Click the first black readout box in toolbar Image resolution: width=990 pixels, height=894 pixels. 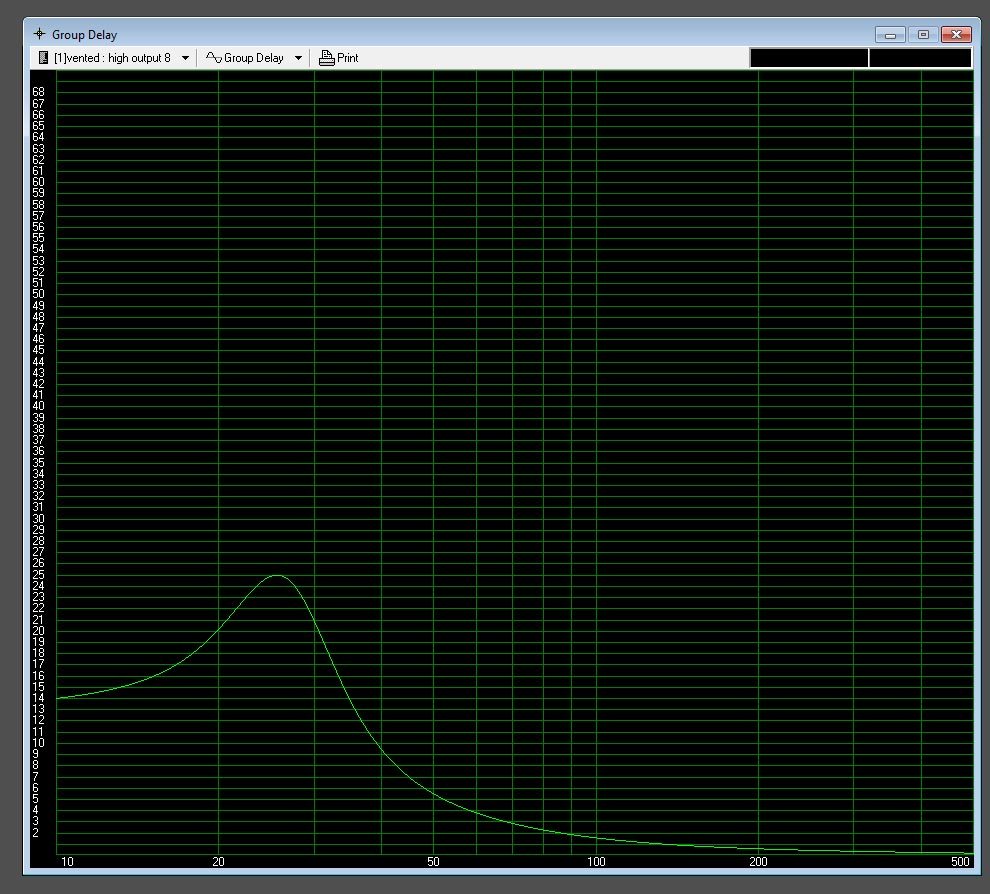[809, 57]
